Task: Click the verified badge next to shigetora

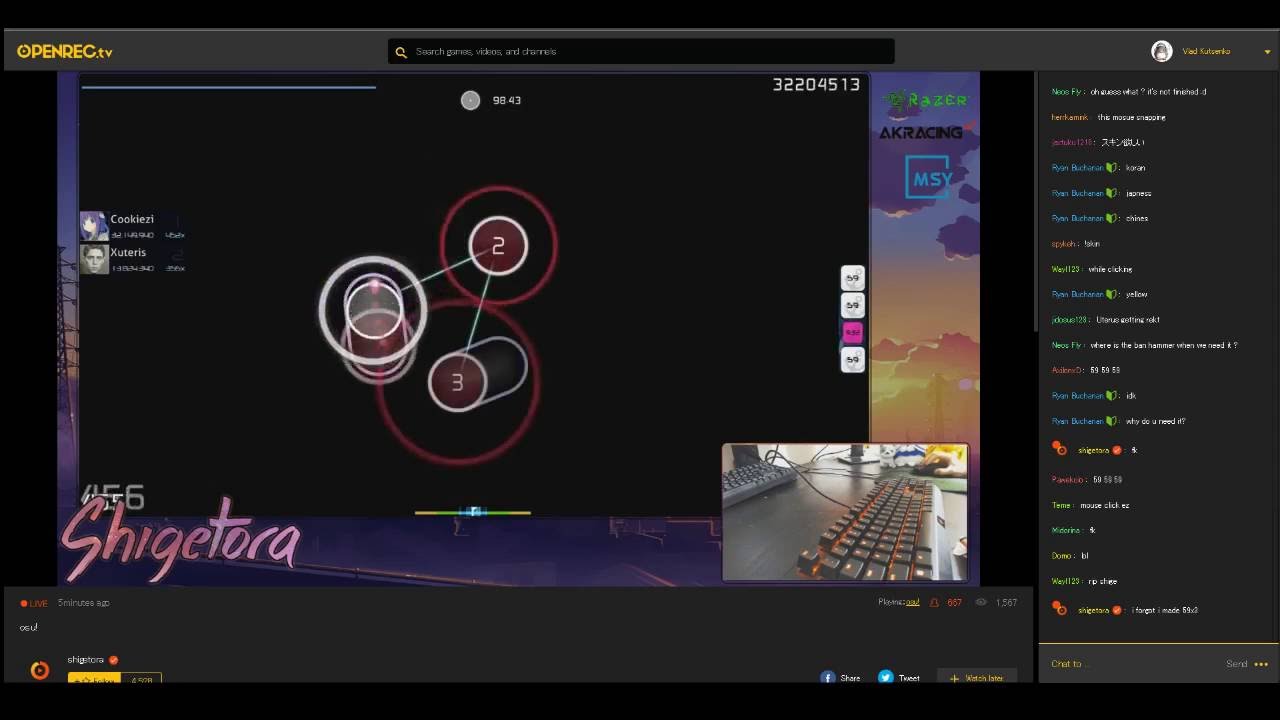Action: (x=113, y=660)
